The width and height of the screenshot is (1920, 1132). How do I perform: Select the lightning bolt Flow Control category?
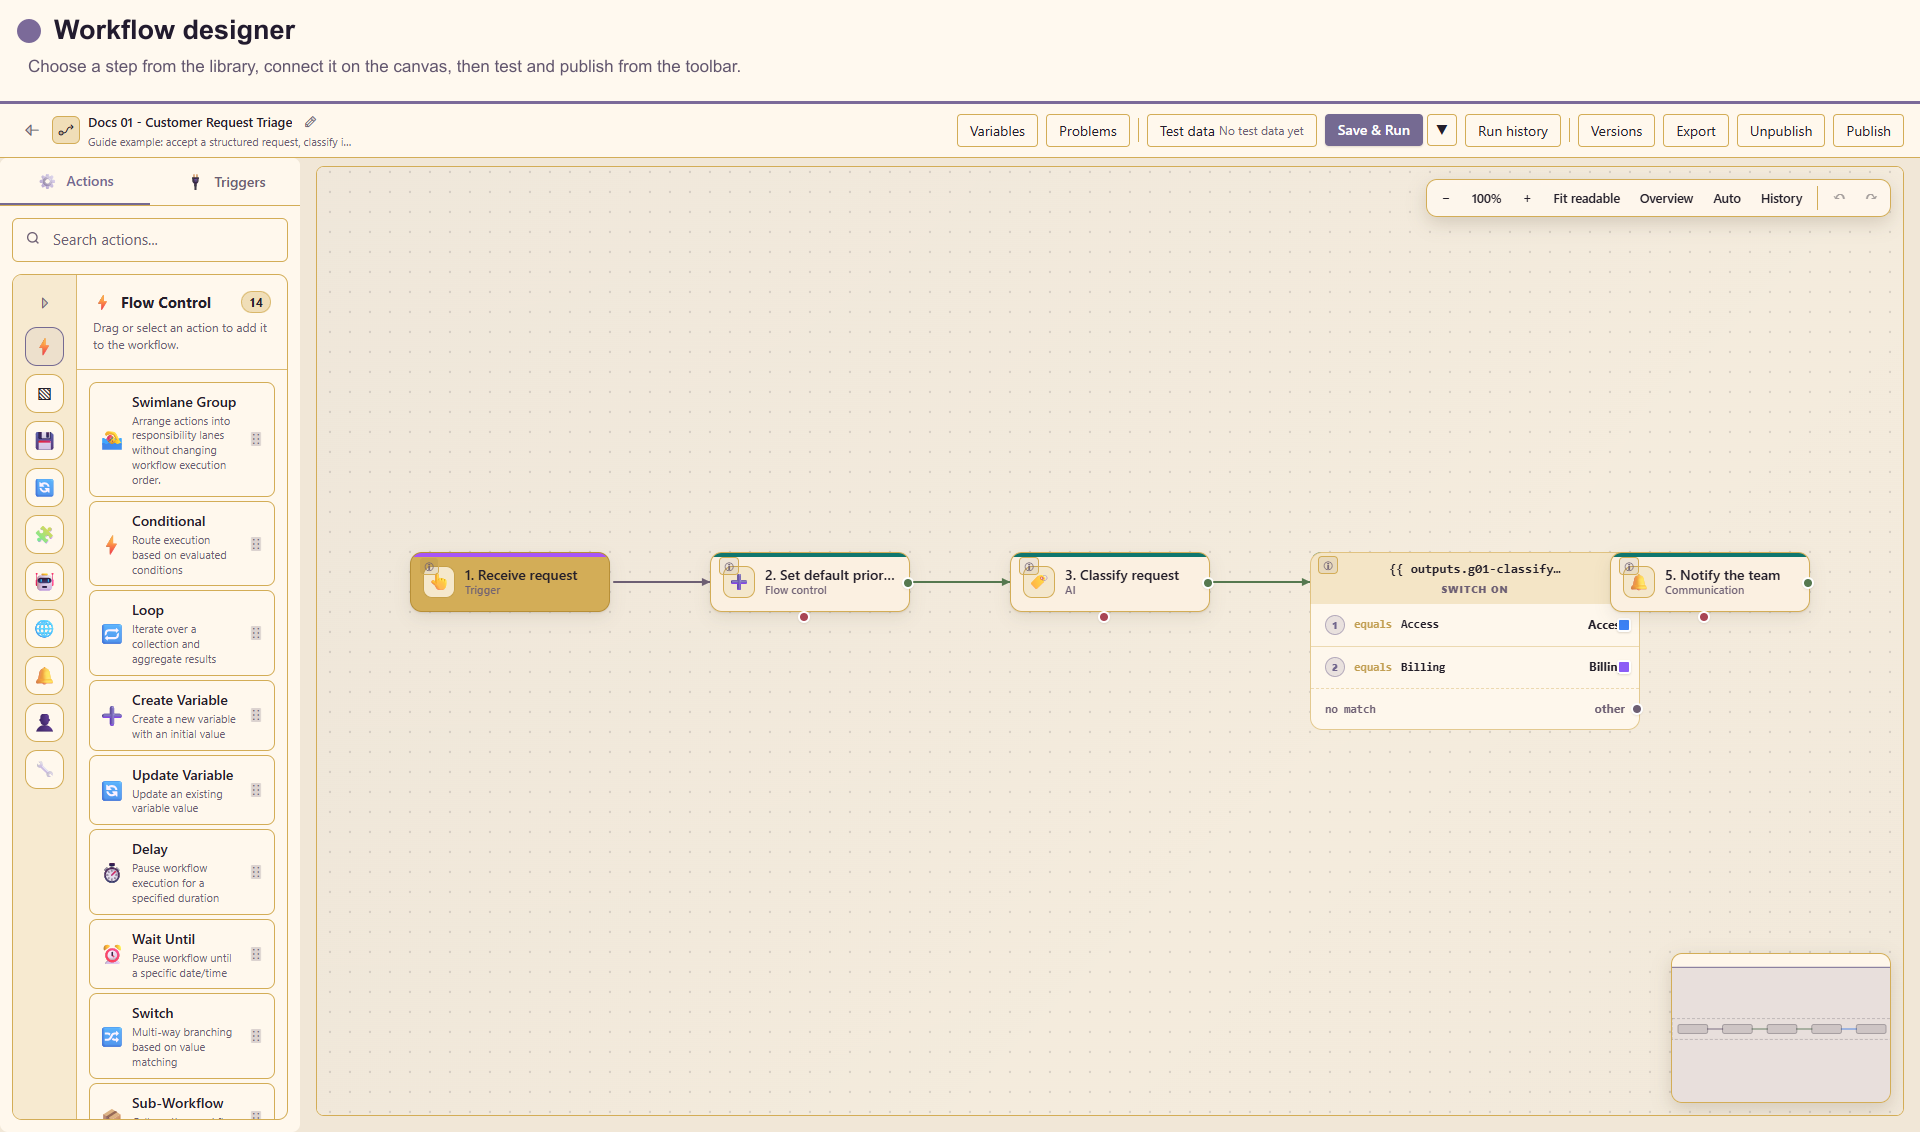[44, 347]
